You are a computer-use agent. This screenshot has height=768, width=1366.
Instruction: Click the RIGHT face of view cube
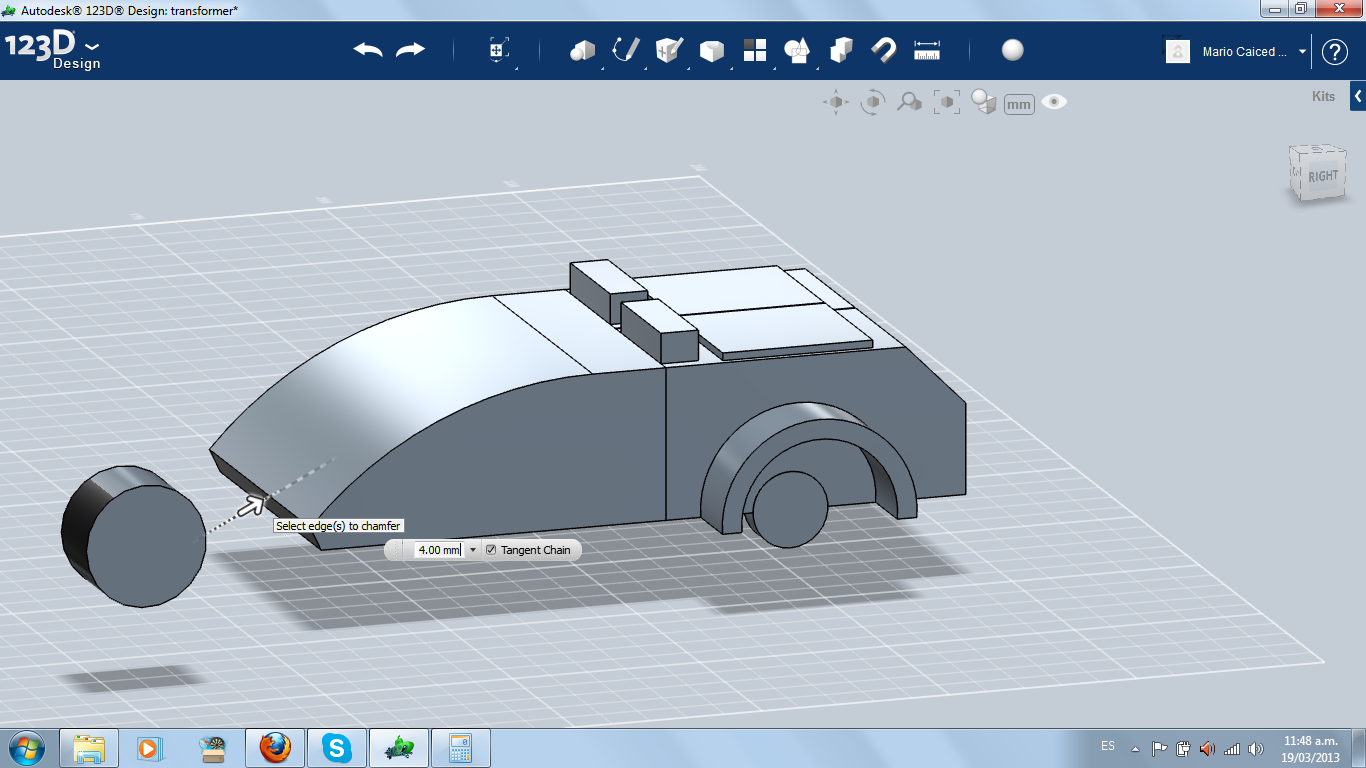point(1322,177)
